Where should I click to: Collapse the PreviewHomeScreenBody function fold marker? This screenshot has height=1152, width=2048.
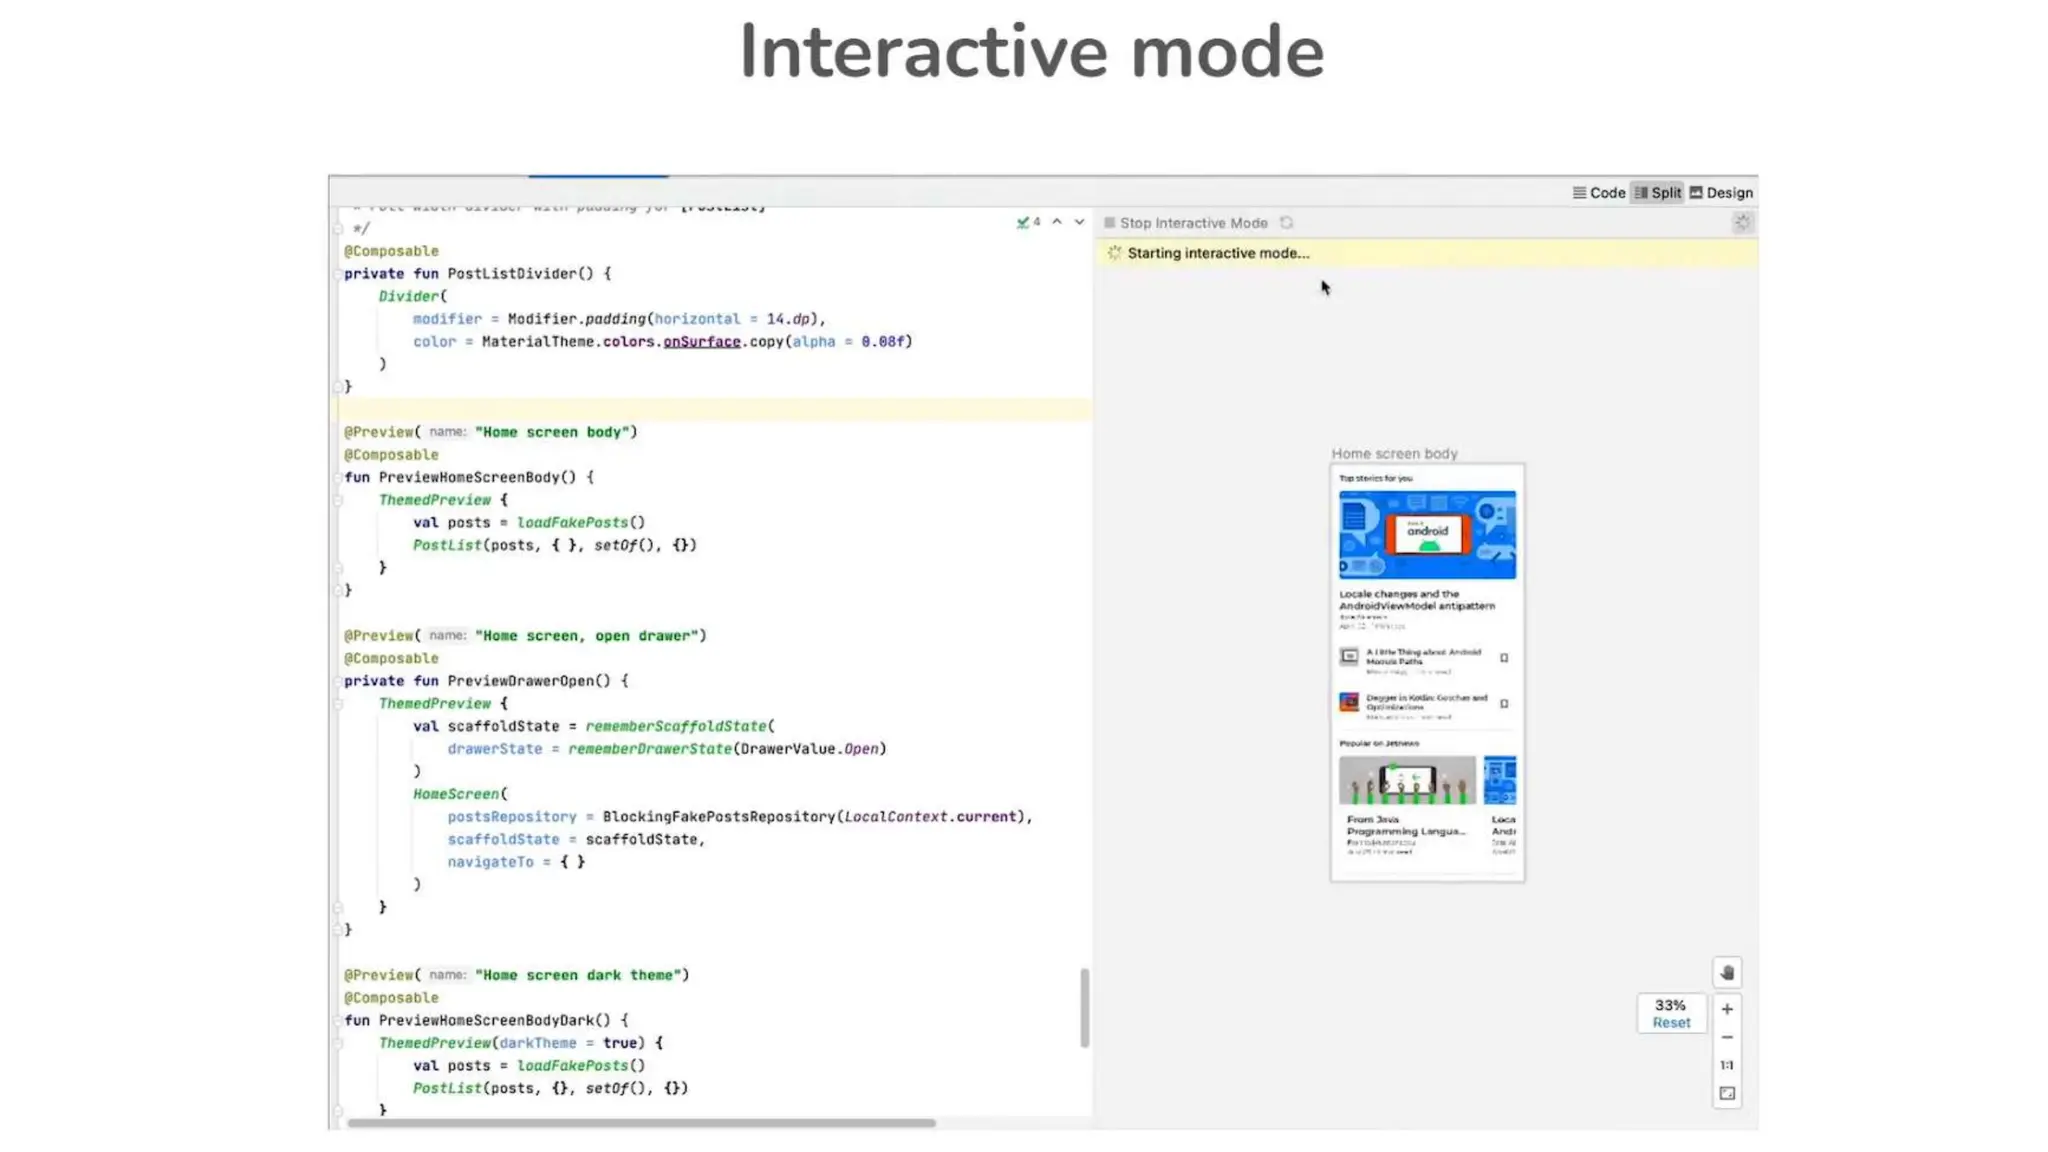tap(338, 478)
